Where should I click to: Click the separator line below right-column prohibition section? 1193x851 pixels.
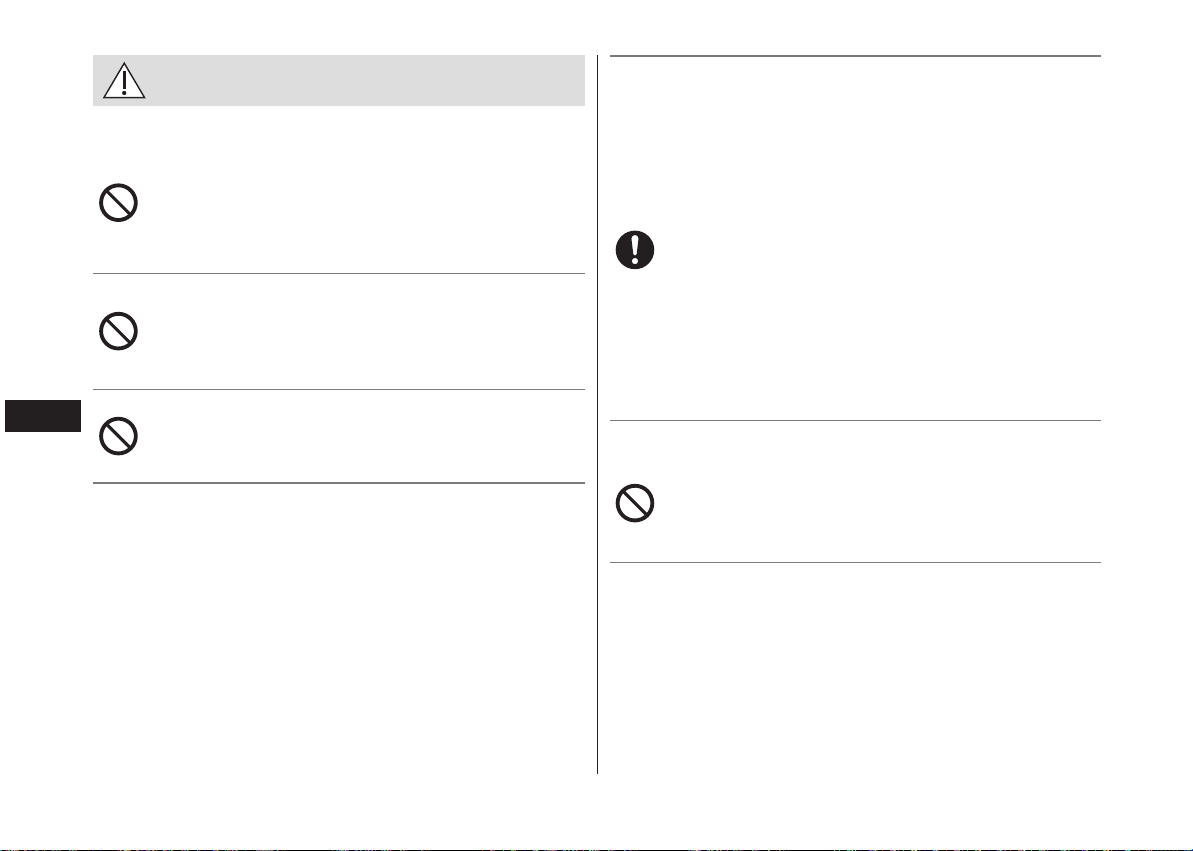coord(855,563)
